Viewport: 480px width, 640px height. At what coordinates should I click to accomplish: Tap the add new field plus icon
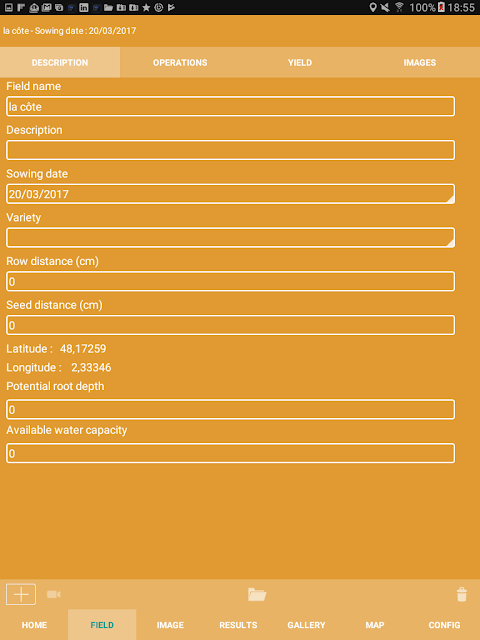[21, 594]
